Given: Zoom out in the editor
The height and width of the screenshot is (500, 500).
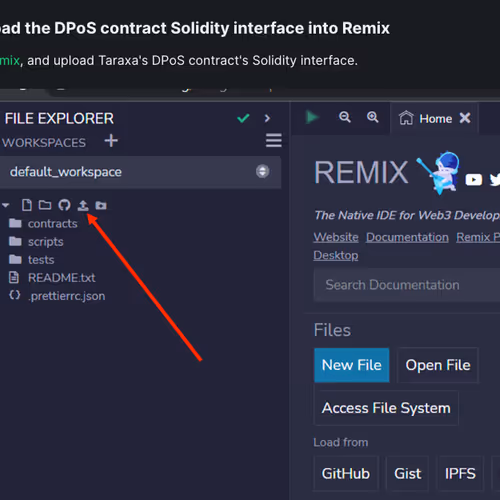Looking at the screenshot, I should 345,117.
